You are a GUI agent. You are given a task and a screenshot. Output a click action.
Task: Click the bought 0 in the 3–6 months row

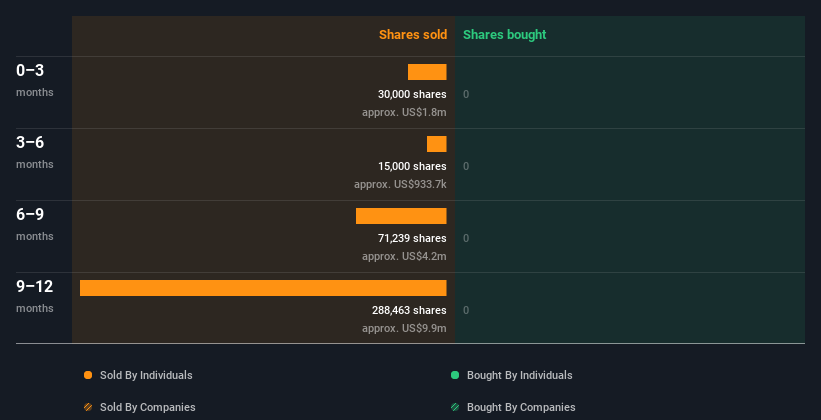point(466,167)
